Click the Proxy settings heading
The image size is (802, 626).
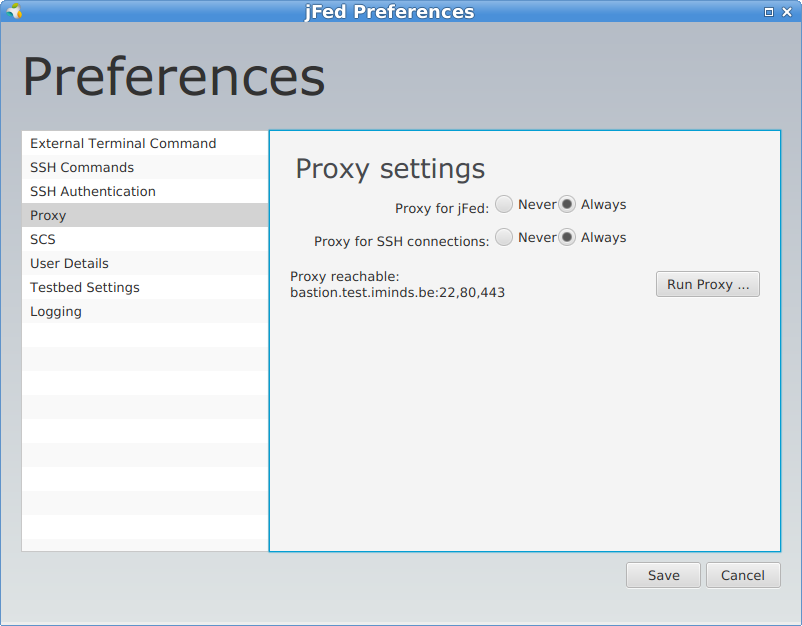pos(390,169)
